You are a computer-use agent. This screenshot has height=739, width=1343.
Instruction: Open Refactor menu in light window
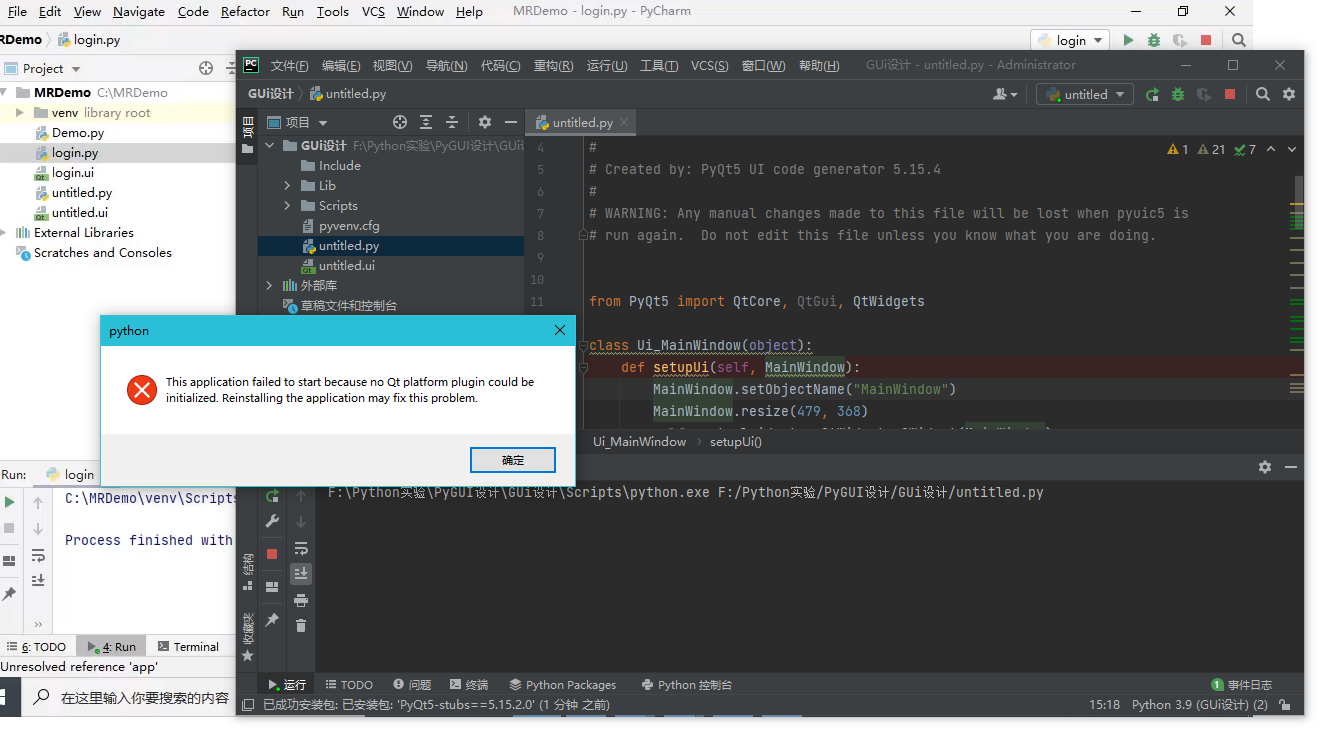(245, 12)
